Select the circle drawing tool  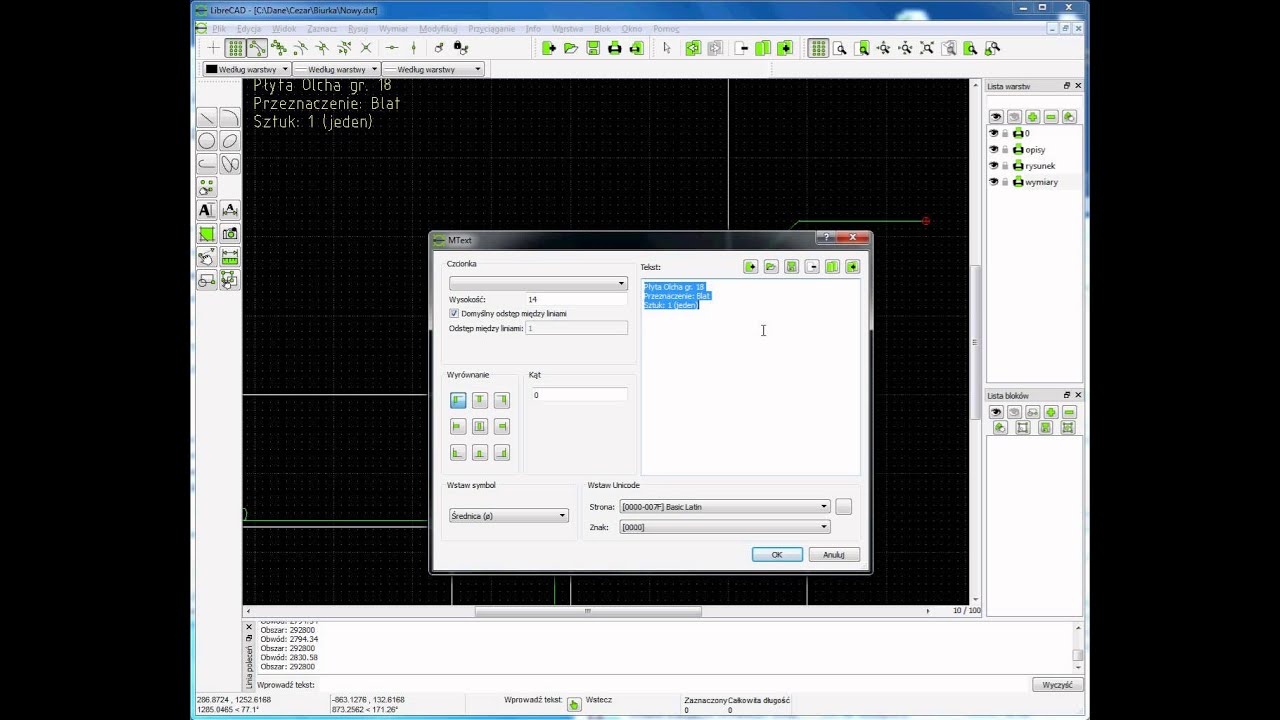click(207, 141)
